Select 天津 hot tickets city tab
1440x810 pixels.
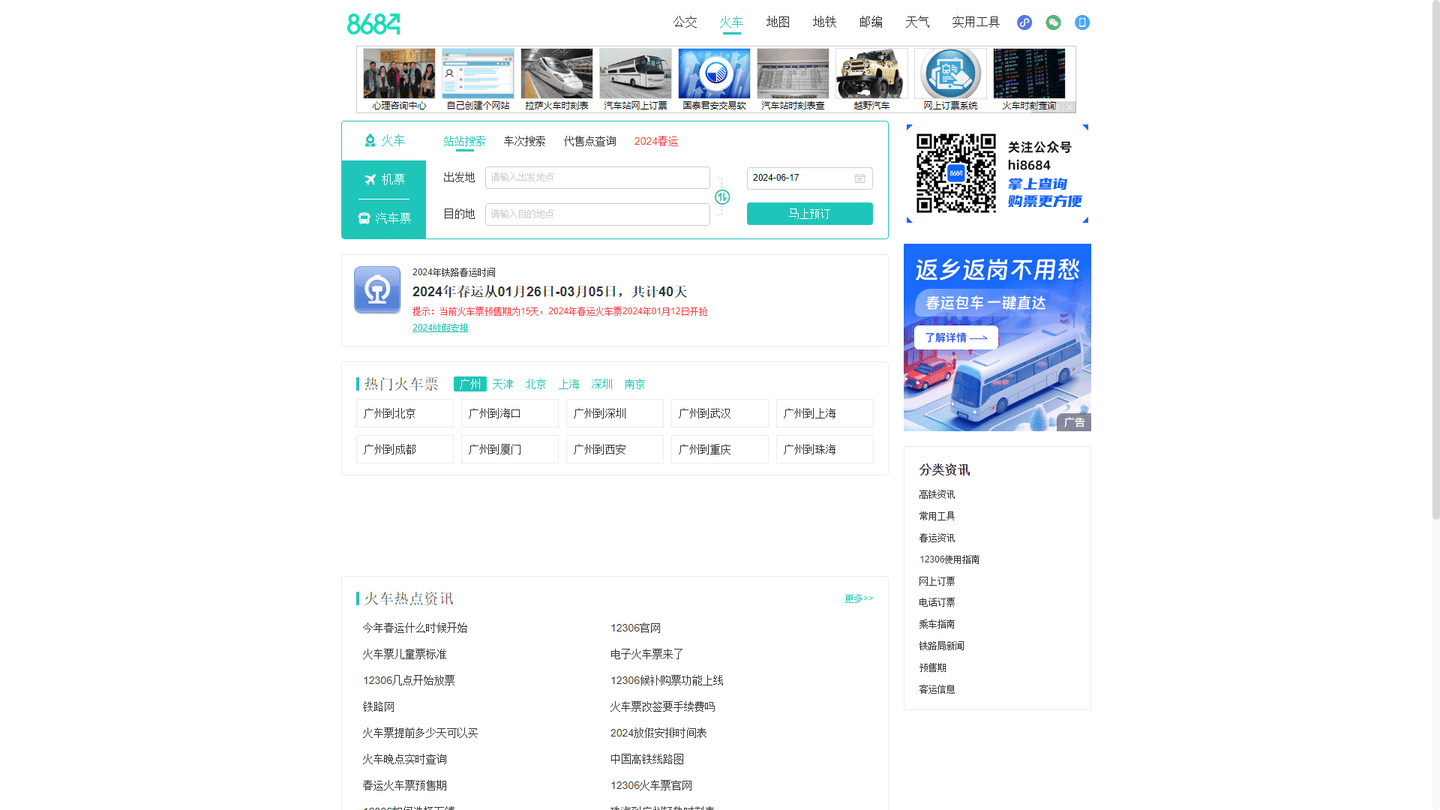[503, 384]
